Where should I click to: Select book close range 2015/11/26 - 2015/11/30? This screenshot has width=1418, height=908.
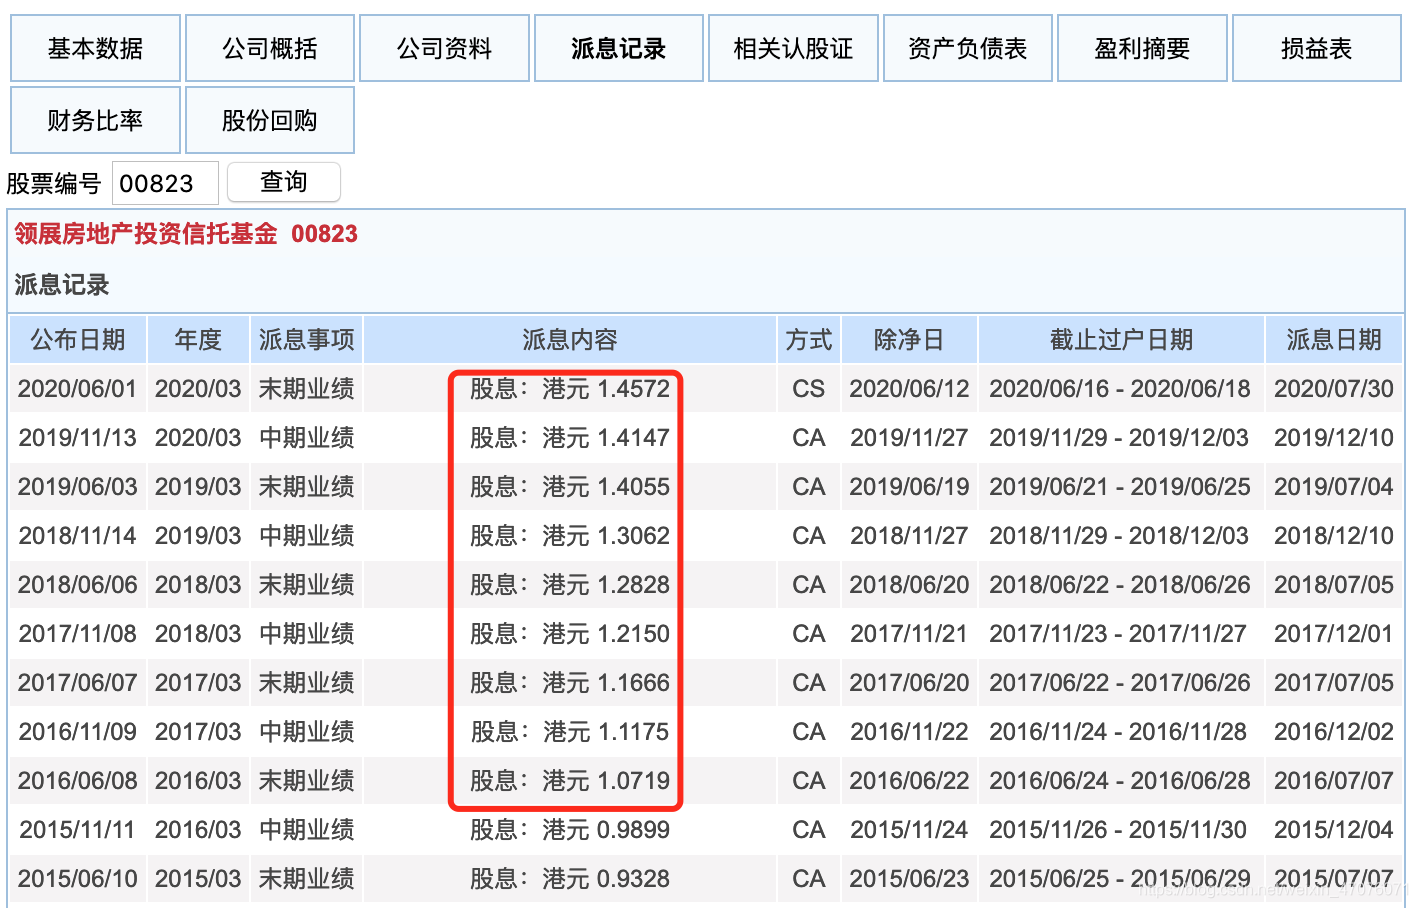tap(1118, 830)
